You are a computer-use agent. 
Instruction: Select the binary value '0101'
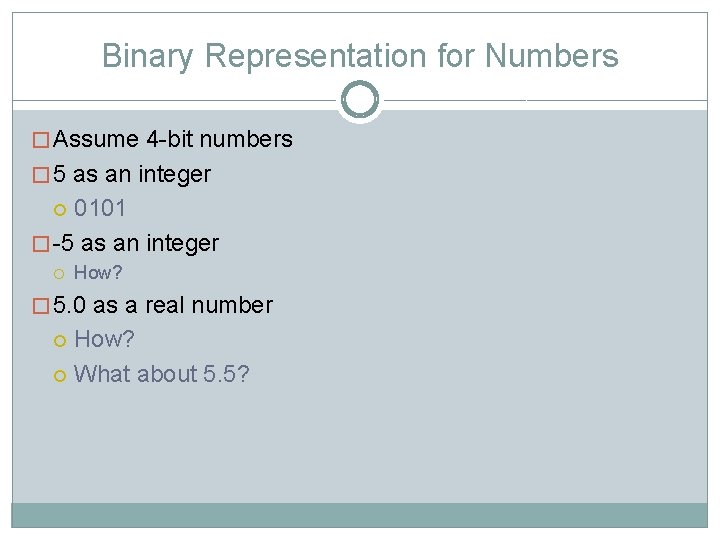point(101,208)
